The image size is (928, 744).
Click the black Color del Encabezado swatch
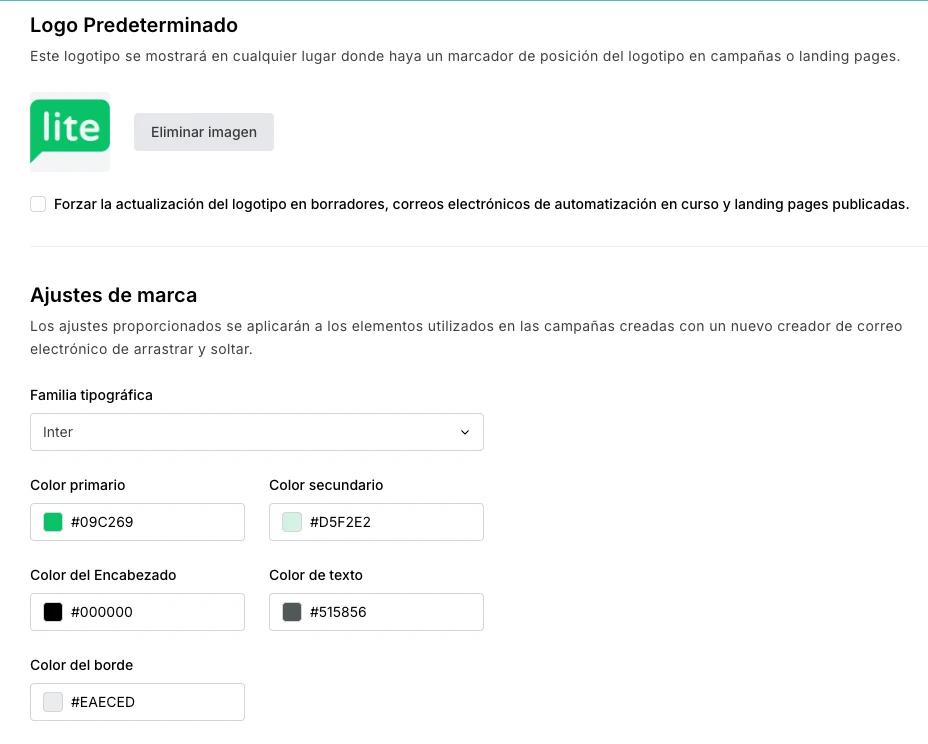pos(53,612)
